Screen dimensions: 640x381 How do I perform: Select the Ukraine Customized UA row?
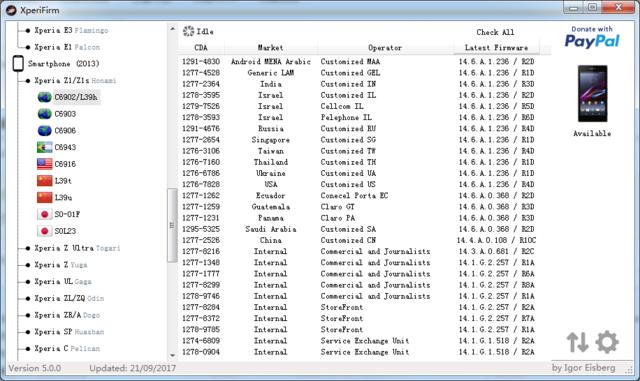click(358, 174)
